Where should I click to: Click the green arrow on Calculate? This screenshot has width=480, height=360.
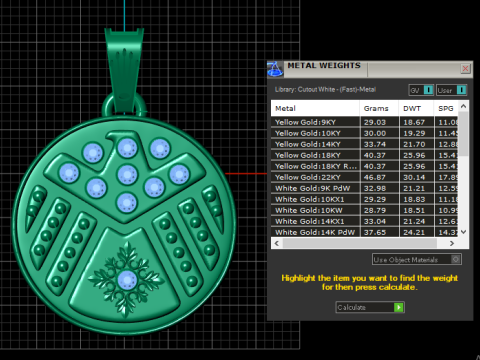pos(398,307)
